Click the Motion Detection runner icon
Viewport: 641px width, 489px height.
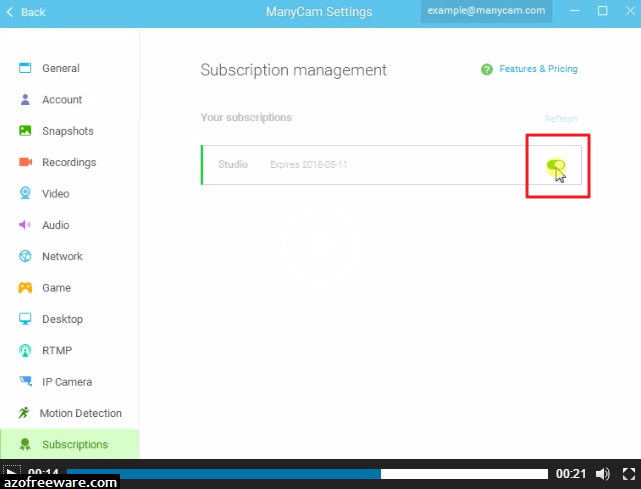tap(24, 413)
